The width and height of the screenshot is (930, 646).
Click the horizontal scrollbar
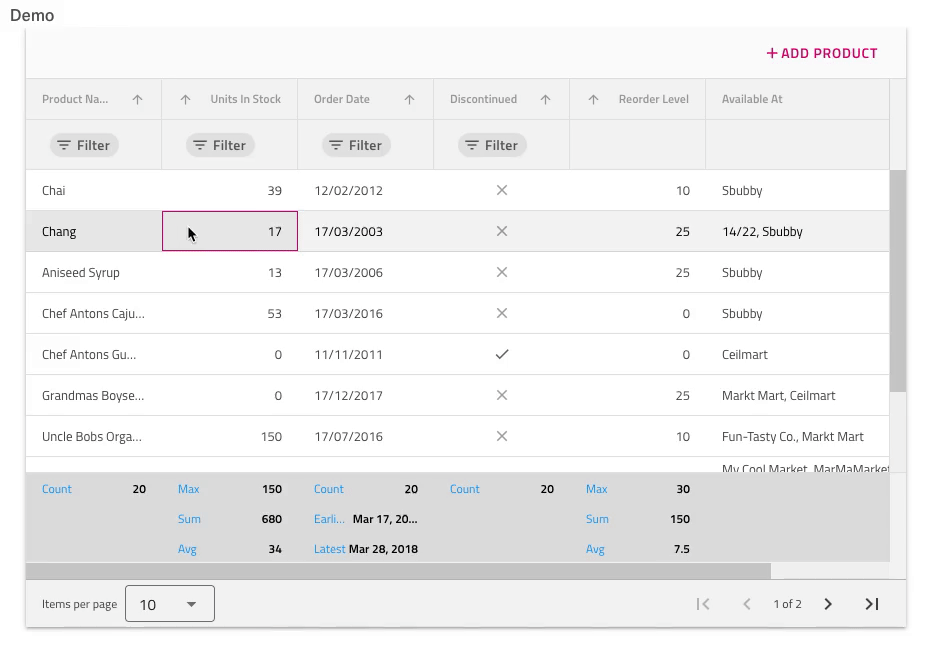400,570
